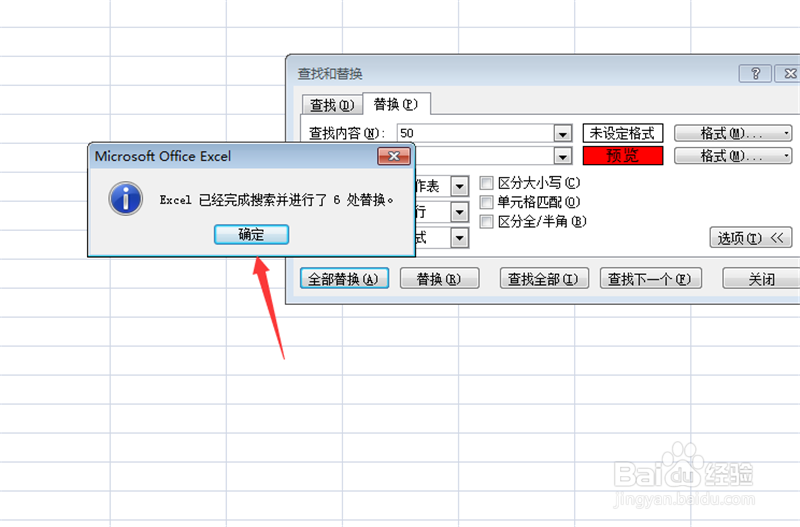Enable the 单元格匹配 checkbox
The width and height of the screenshot is (800, 527).
(487, 202)
